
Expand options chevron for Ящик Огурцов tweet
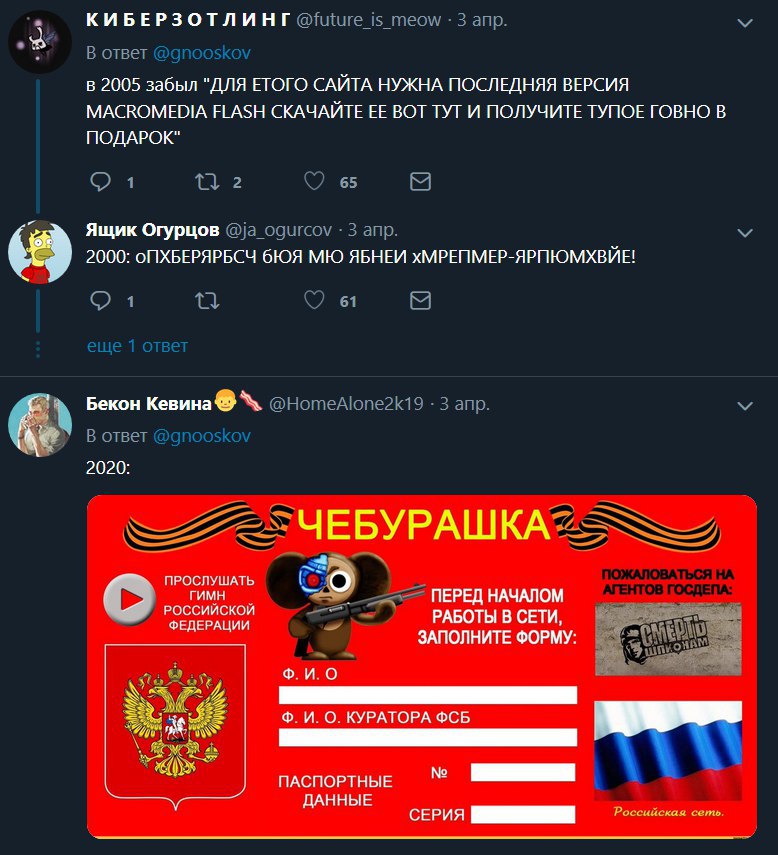click(x=745, y=233)
